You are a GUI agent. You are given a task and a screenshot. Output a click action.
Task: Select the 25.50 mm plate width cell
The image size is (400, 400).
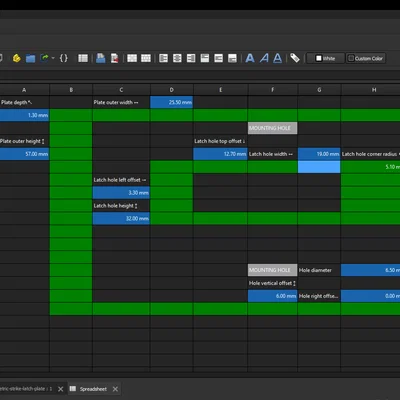pos(171,102)
